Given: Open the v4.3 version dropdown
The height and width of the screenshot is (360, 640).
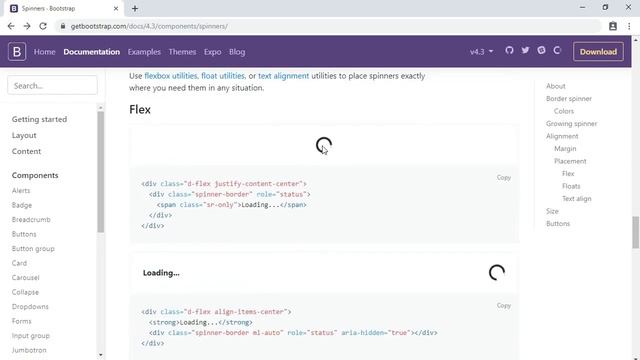Looking at the screenshot, I should coord(481,52).
